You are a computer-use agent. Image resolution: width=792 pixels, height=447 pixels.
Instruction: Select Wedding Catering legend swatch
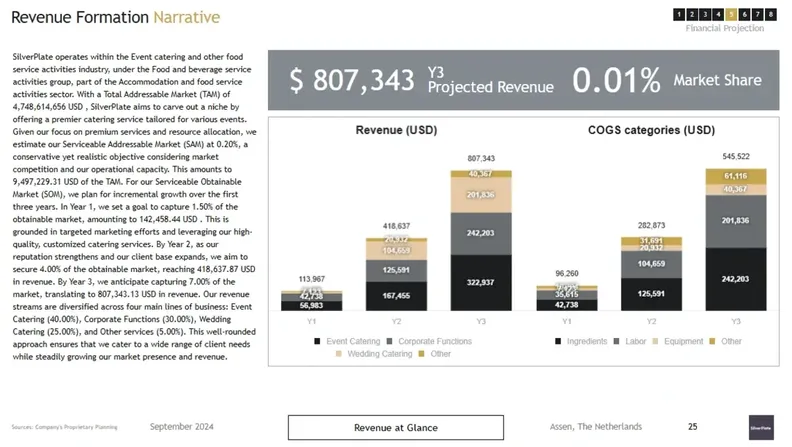coord(339,354)
